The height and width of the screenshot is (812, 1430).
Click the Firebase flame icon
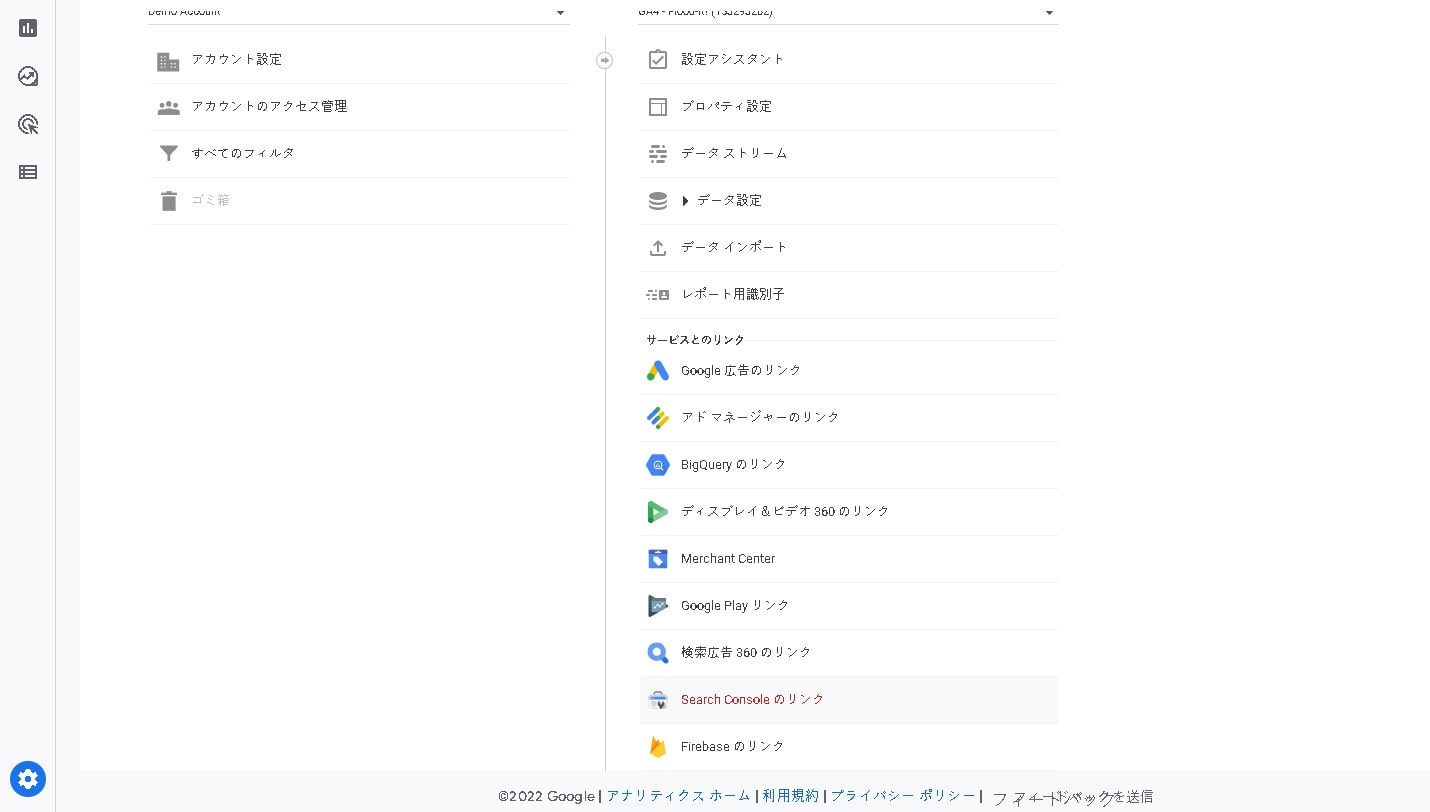point(657,747)
